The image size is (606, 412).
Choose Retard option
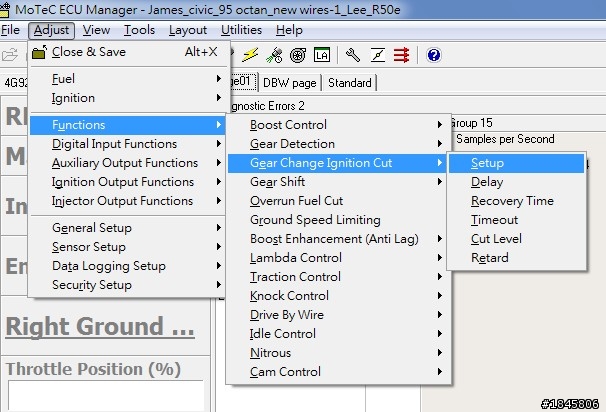pyautogui.click(x=516, y=257)
